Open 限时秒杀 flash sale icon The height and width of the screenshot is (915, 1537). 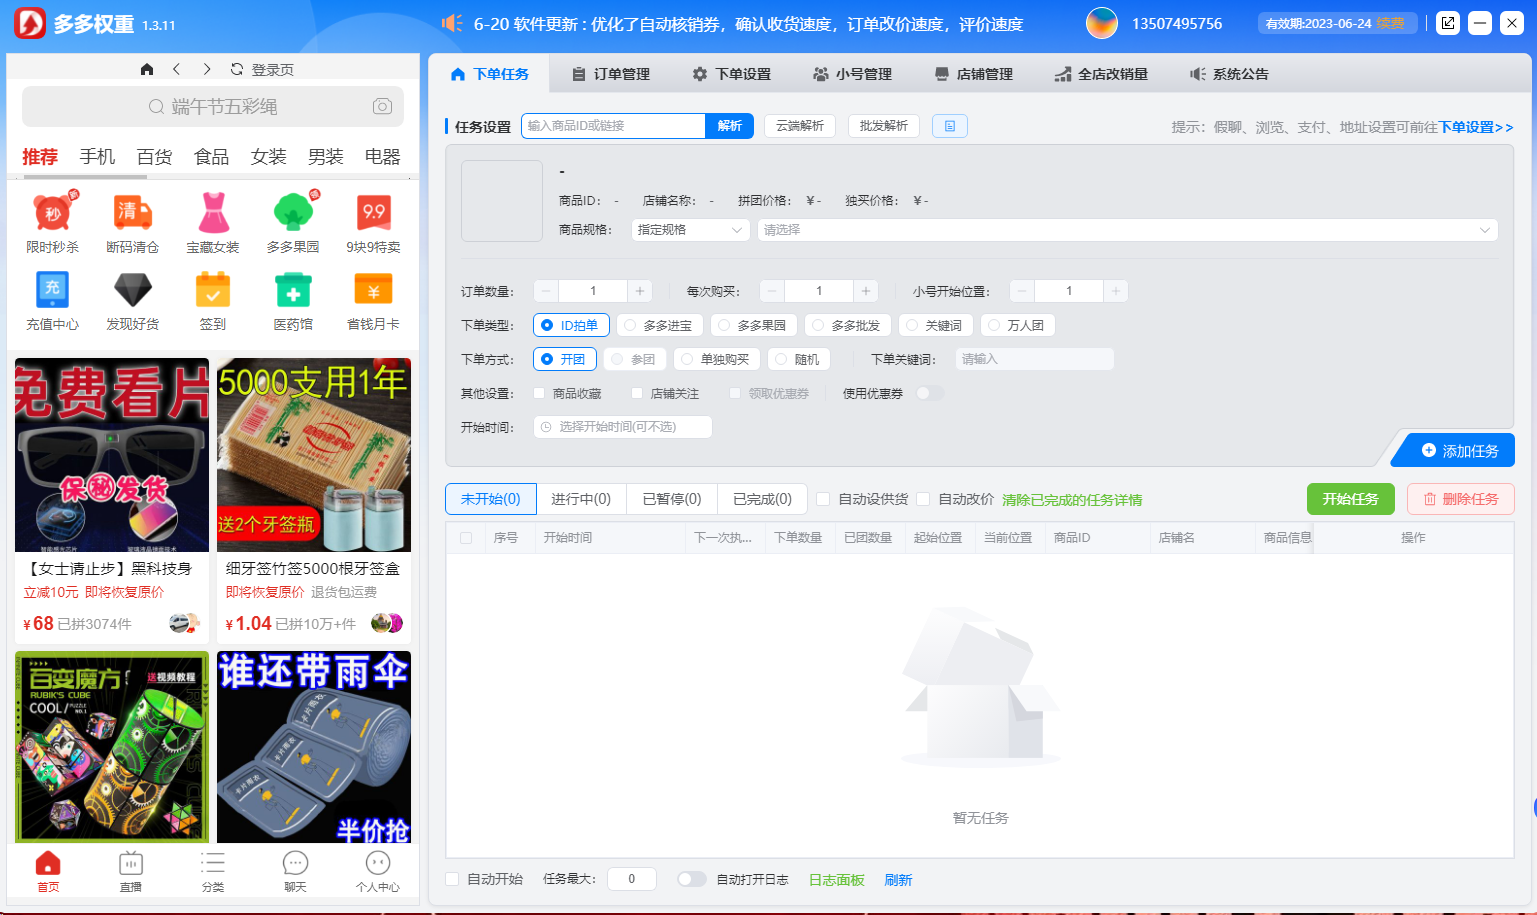53,212
